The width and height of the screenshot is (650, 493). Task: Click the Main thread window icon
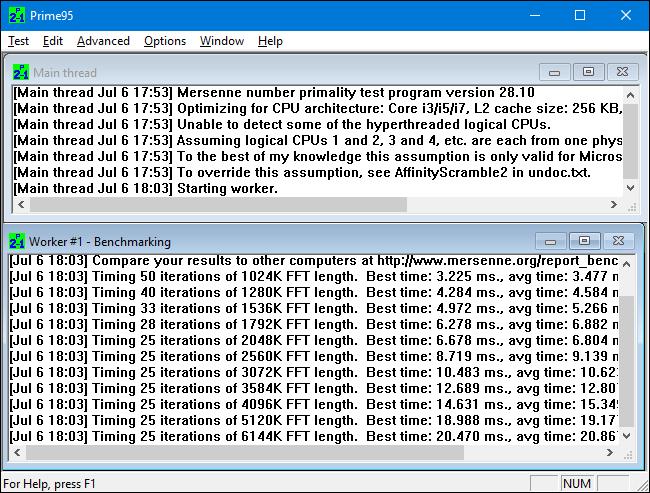[x=21, y=72]
